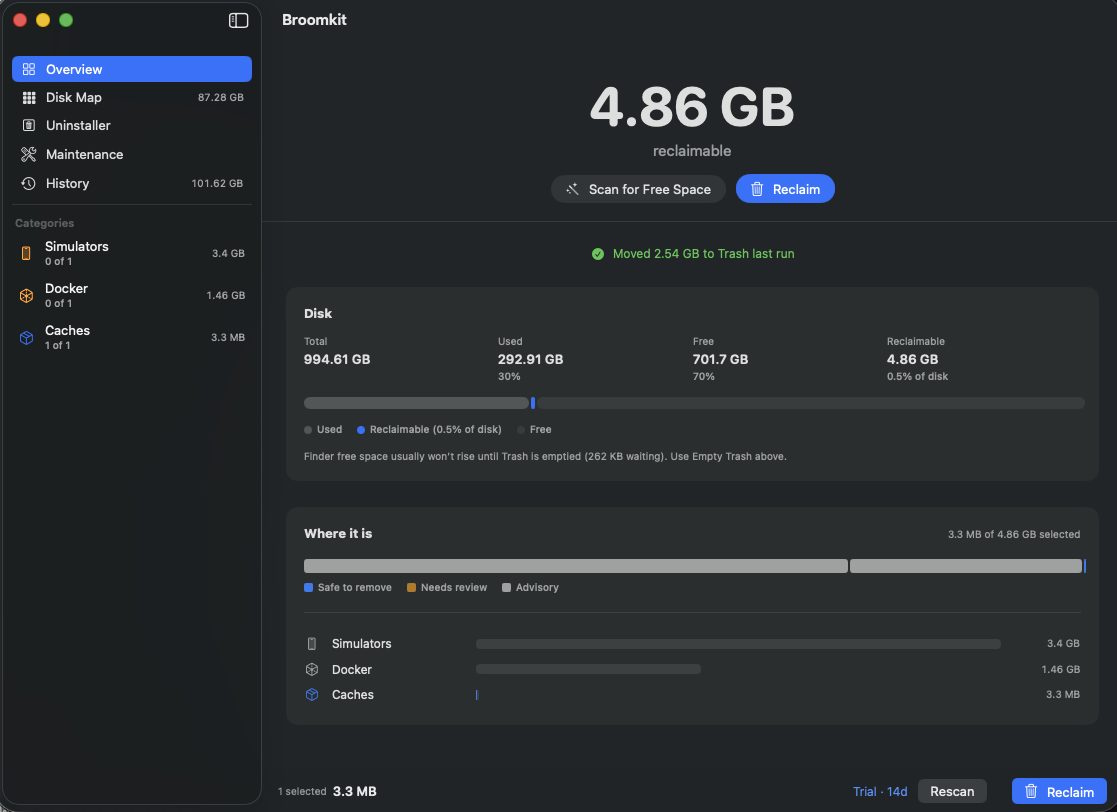1117x812 pixels.
Task: Click the 0.5% of disk text under Reclaimable 4.86 GB
Action: tap(917, 376)
